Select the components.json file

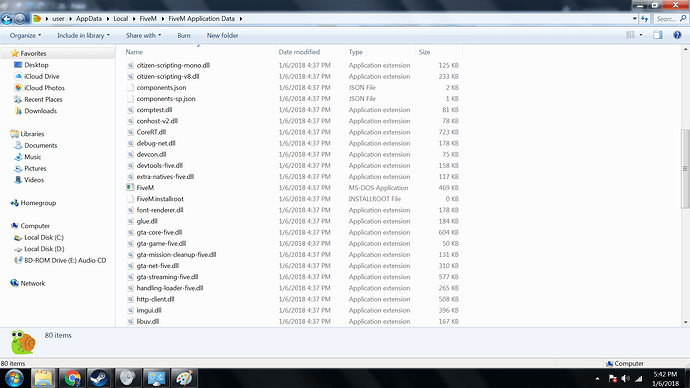coord(161,88)
